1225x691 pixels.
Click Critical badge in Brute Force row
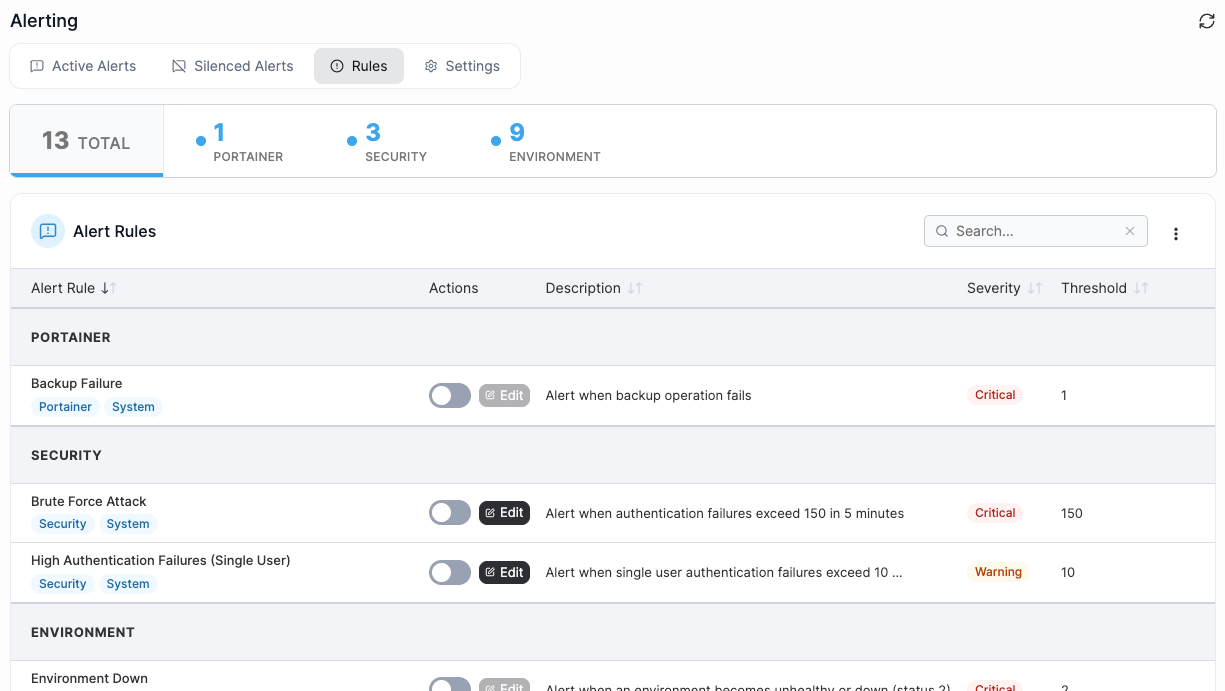[x=995, y=513]
